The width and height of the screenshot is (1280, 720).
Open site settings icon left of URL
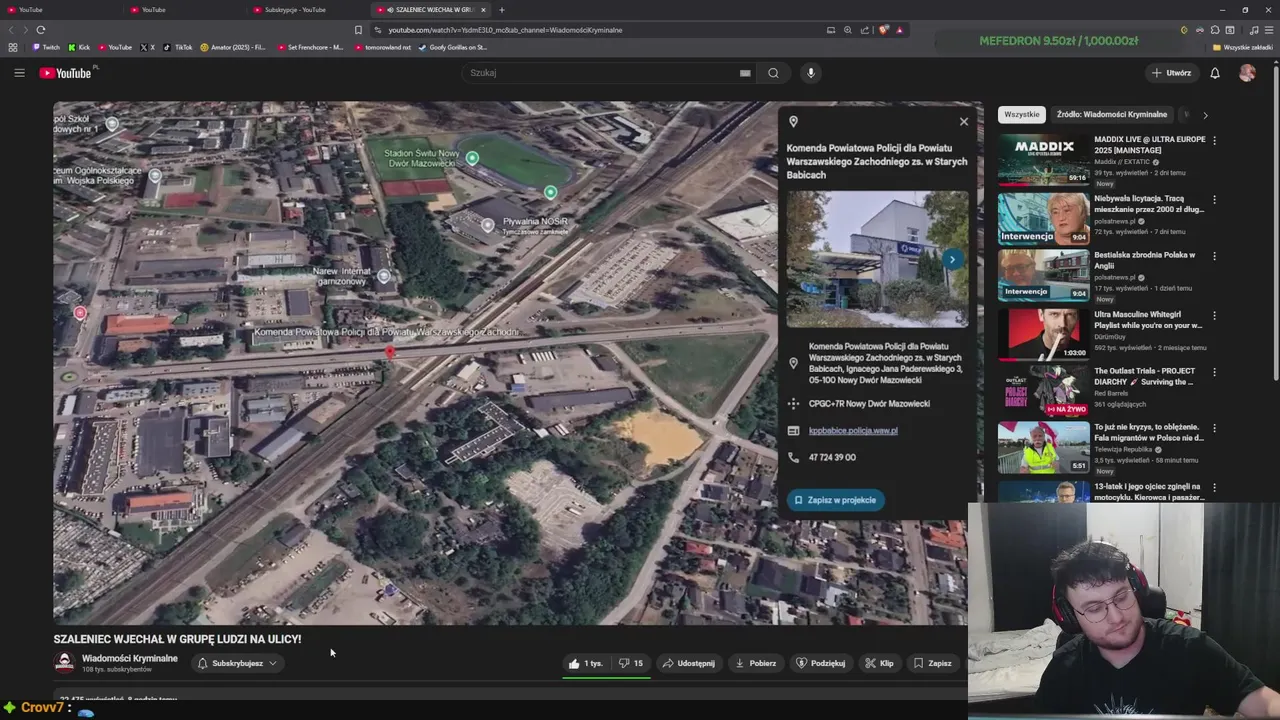click(x=379, y=30)
